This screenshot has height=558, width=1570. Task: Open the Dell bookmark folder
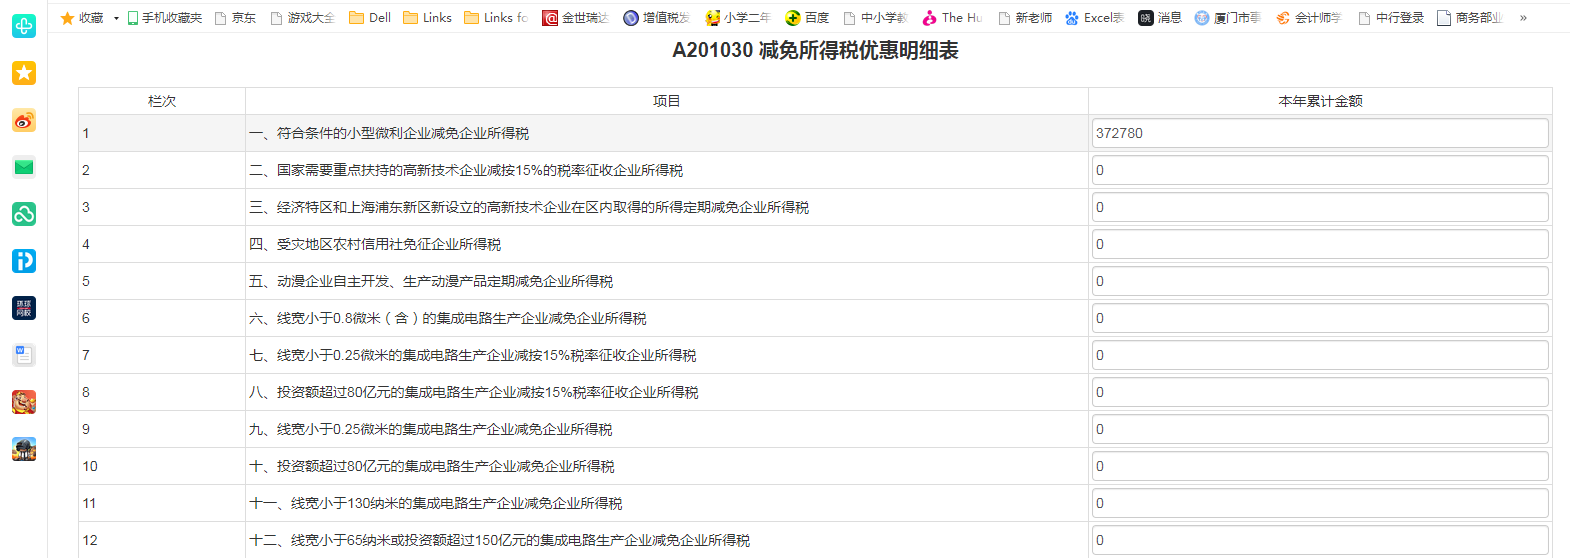[x=370, y=18]
